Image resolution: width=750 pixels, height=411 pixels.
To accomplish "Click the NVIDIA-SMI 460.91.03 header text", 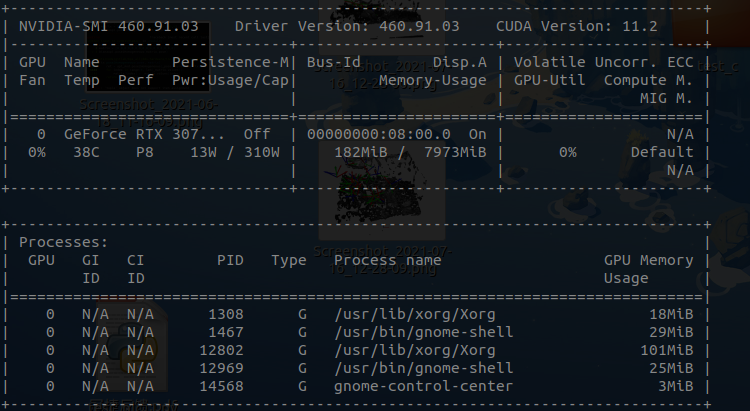I will coord(109,26).
